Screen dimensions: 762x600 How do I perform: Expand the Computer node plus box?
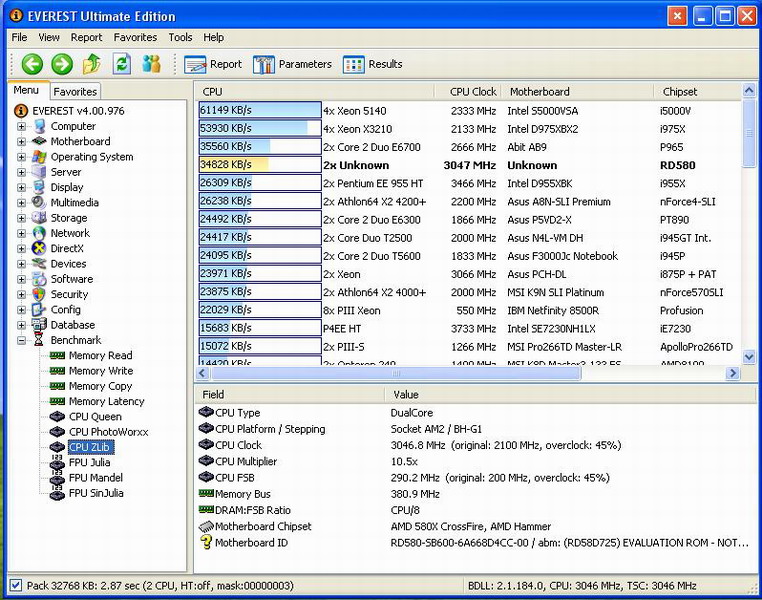(x=21, y=126)
